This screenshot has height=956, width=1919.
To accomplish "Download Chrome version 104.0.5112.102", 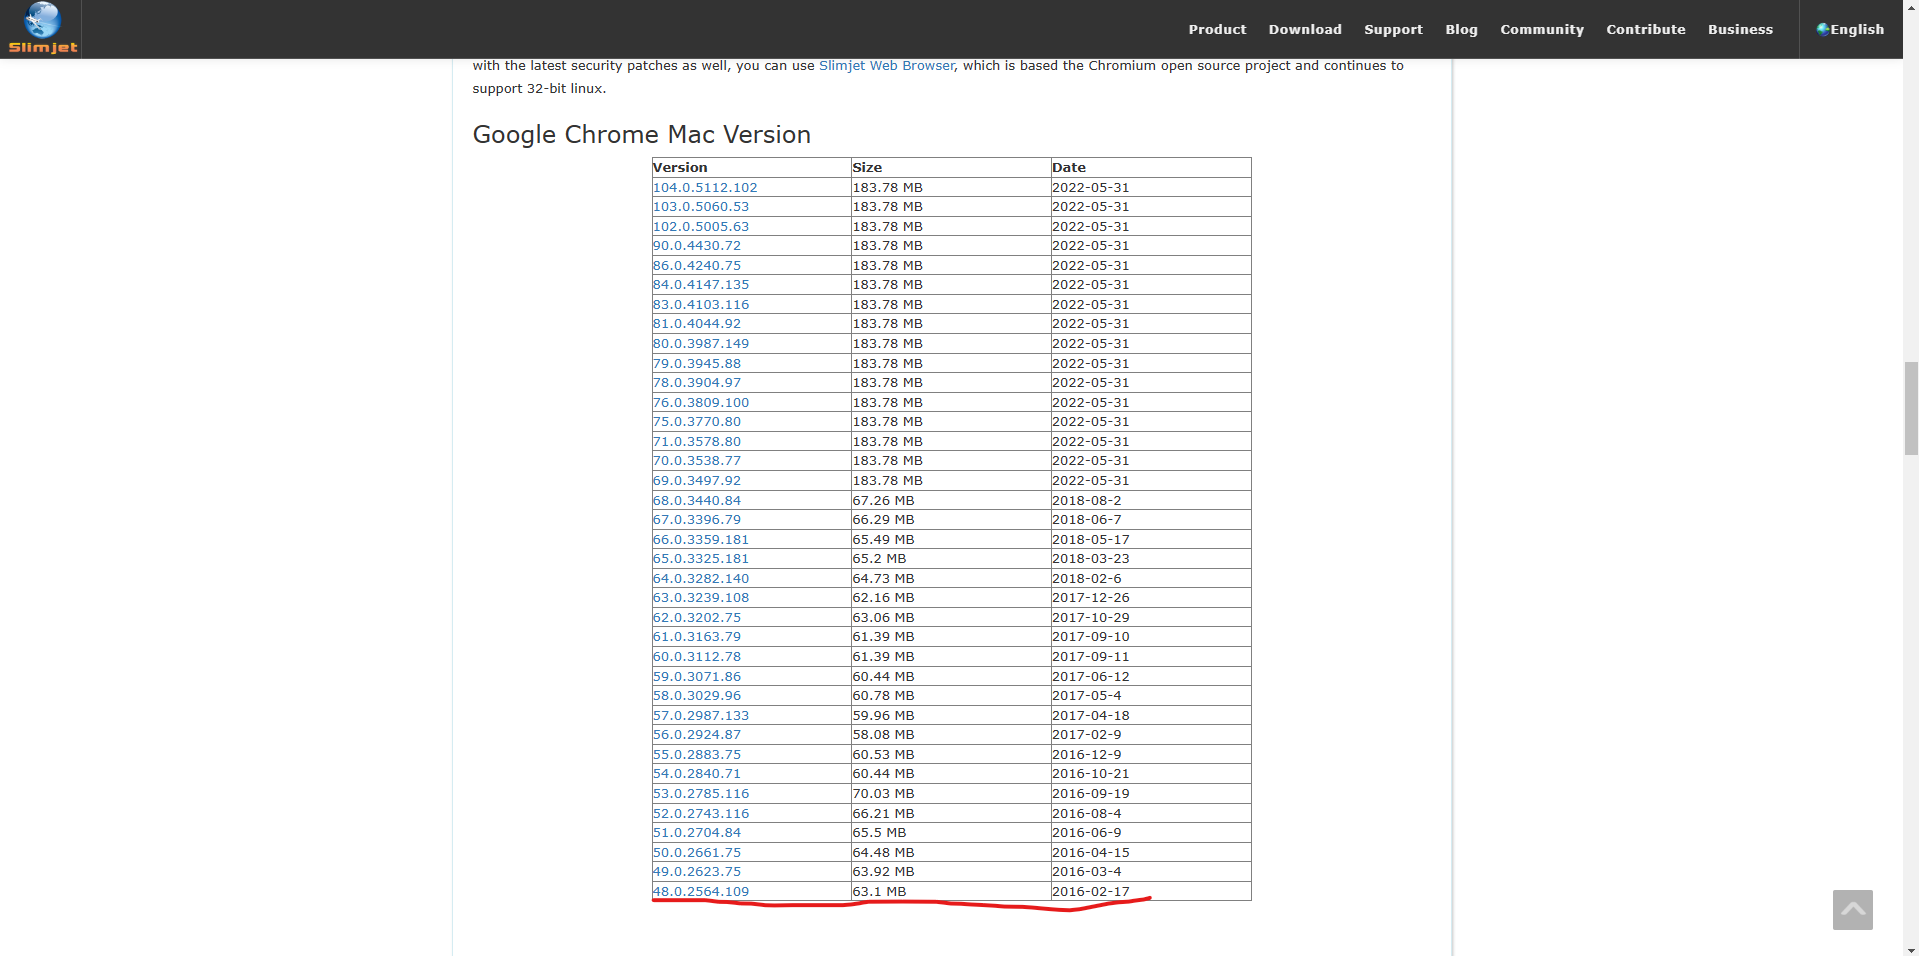I will 705,188.
